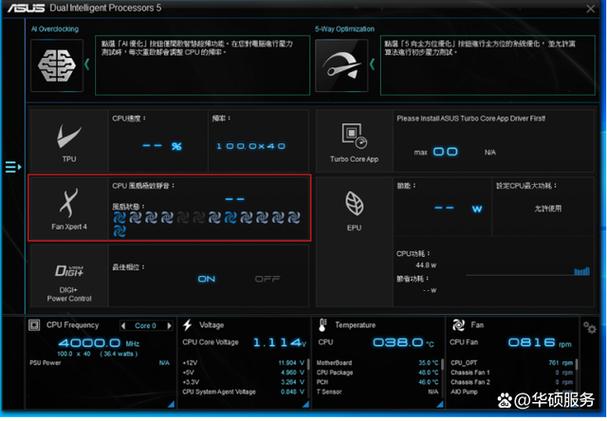Click the lone fan icon on the second fan status row
607x421 pixels.
(120, 231)
